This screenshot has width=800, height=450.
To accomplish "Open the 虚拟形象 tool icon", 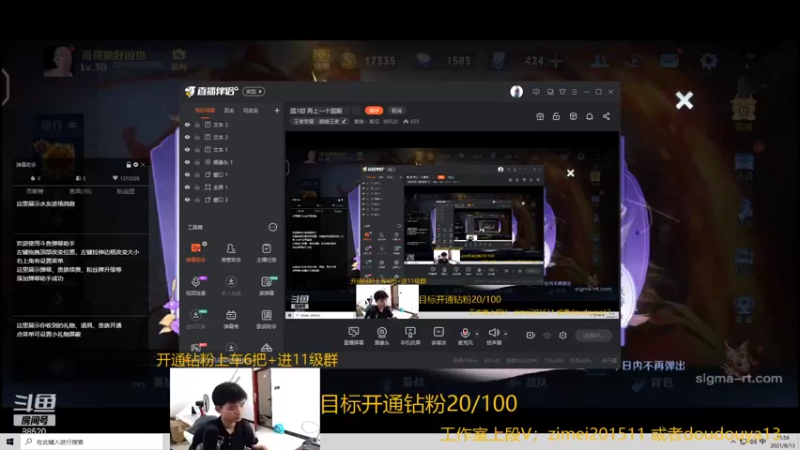I will click(x=196, y=318).
